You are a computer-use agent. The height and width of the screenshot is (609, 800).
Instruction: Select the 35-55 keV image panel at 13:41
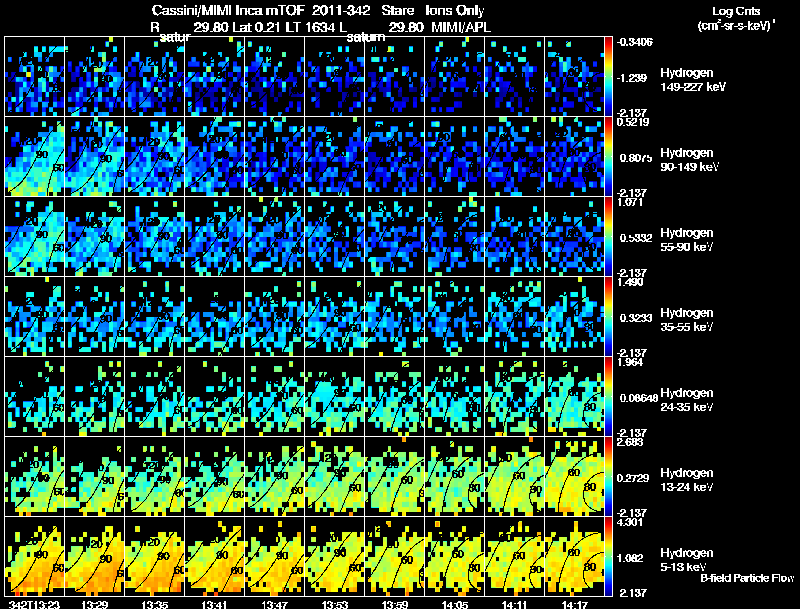pyautogui.click(x=215, y=316)
